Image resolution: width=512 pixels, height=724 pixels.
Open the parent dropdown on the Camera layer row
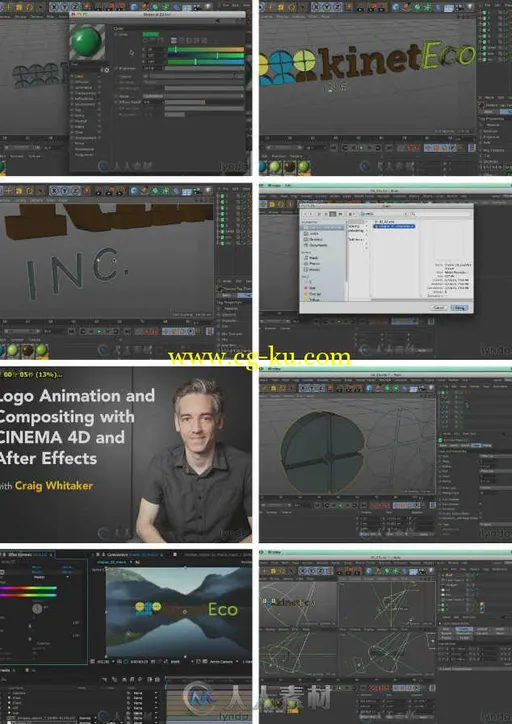tap(144, 693)
